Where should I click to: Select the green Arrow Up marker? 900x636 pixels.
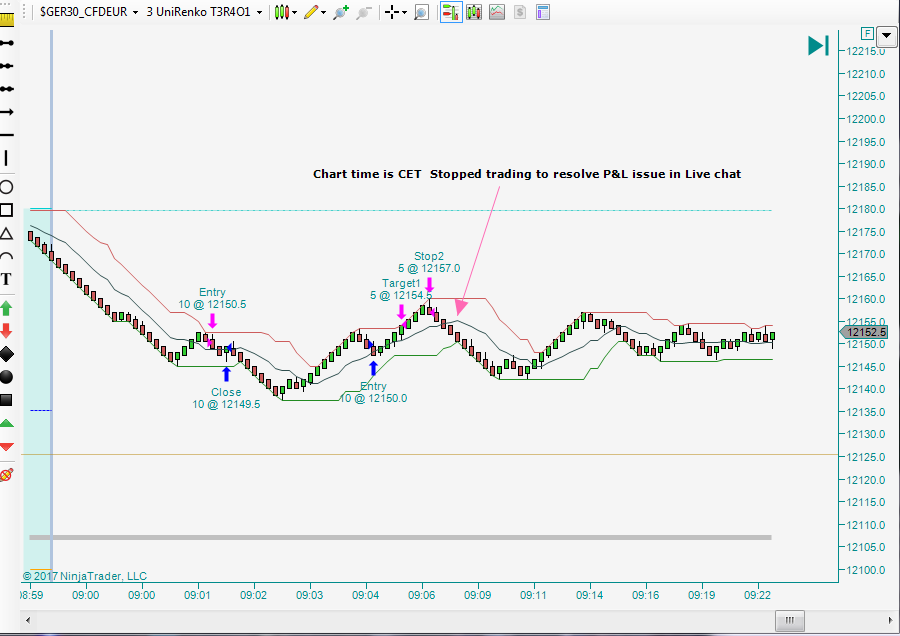click(6, 308)
